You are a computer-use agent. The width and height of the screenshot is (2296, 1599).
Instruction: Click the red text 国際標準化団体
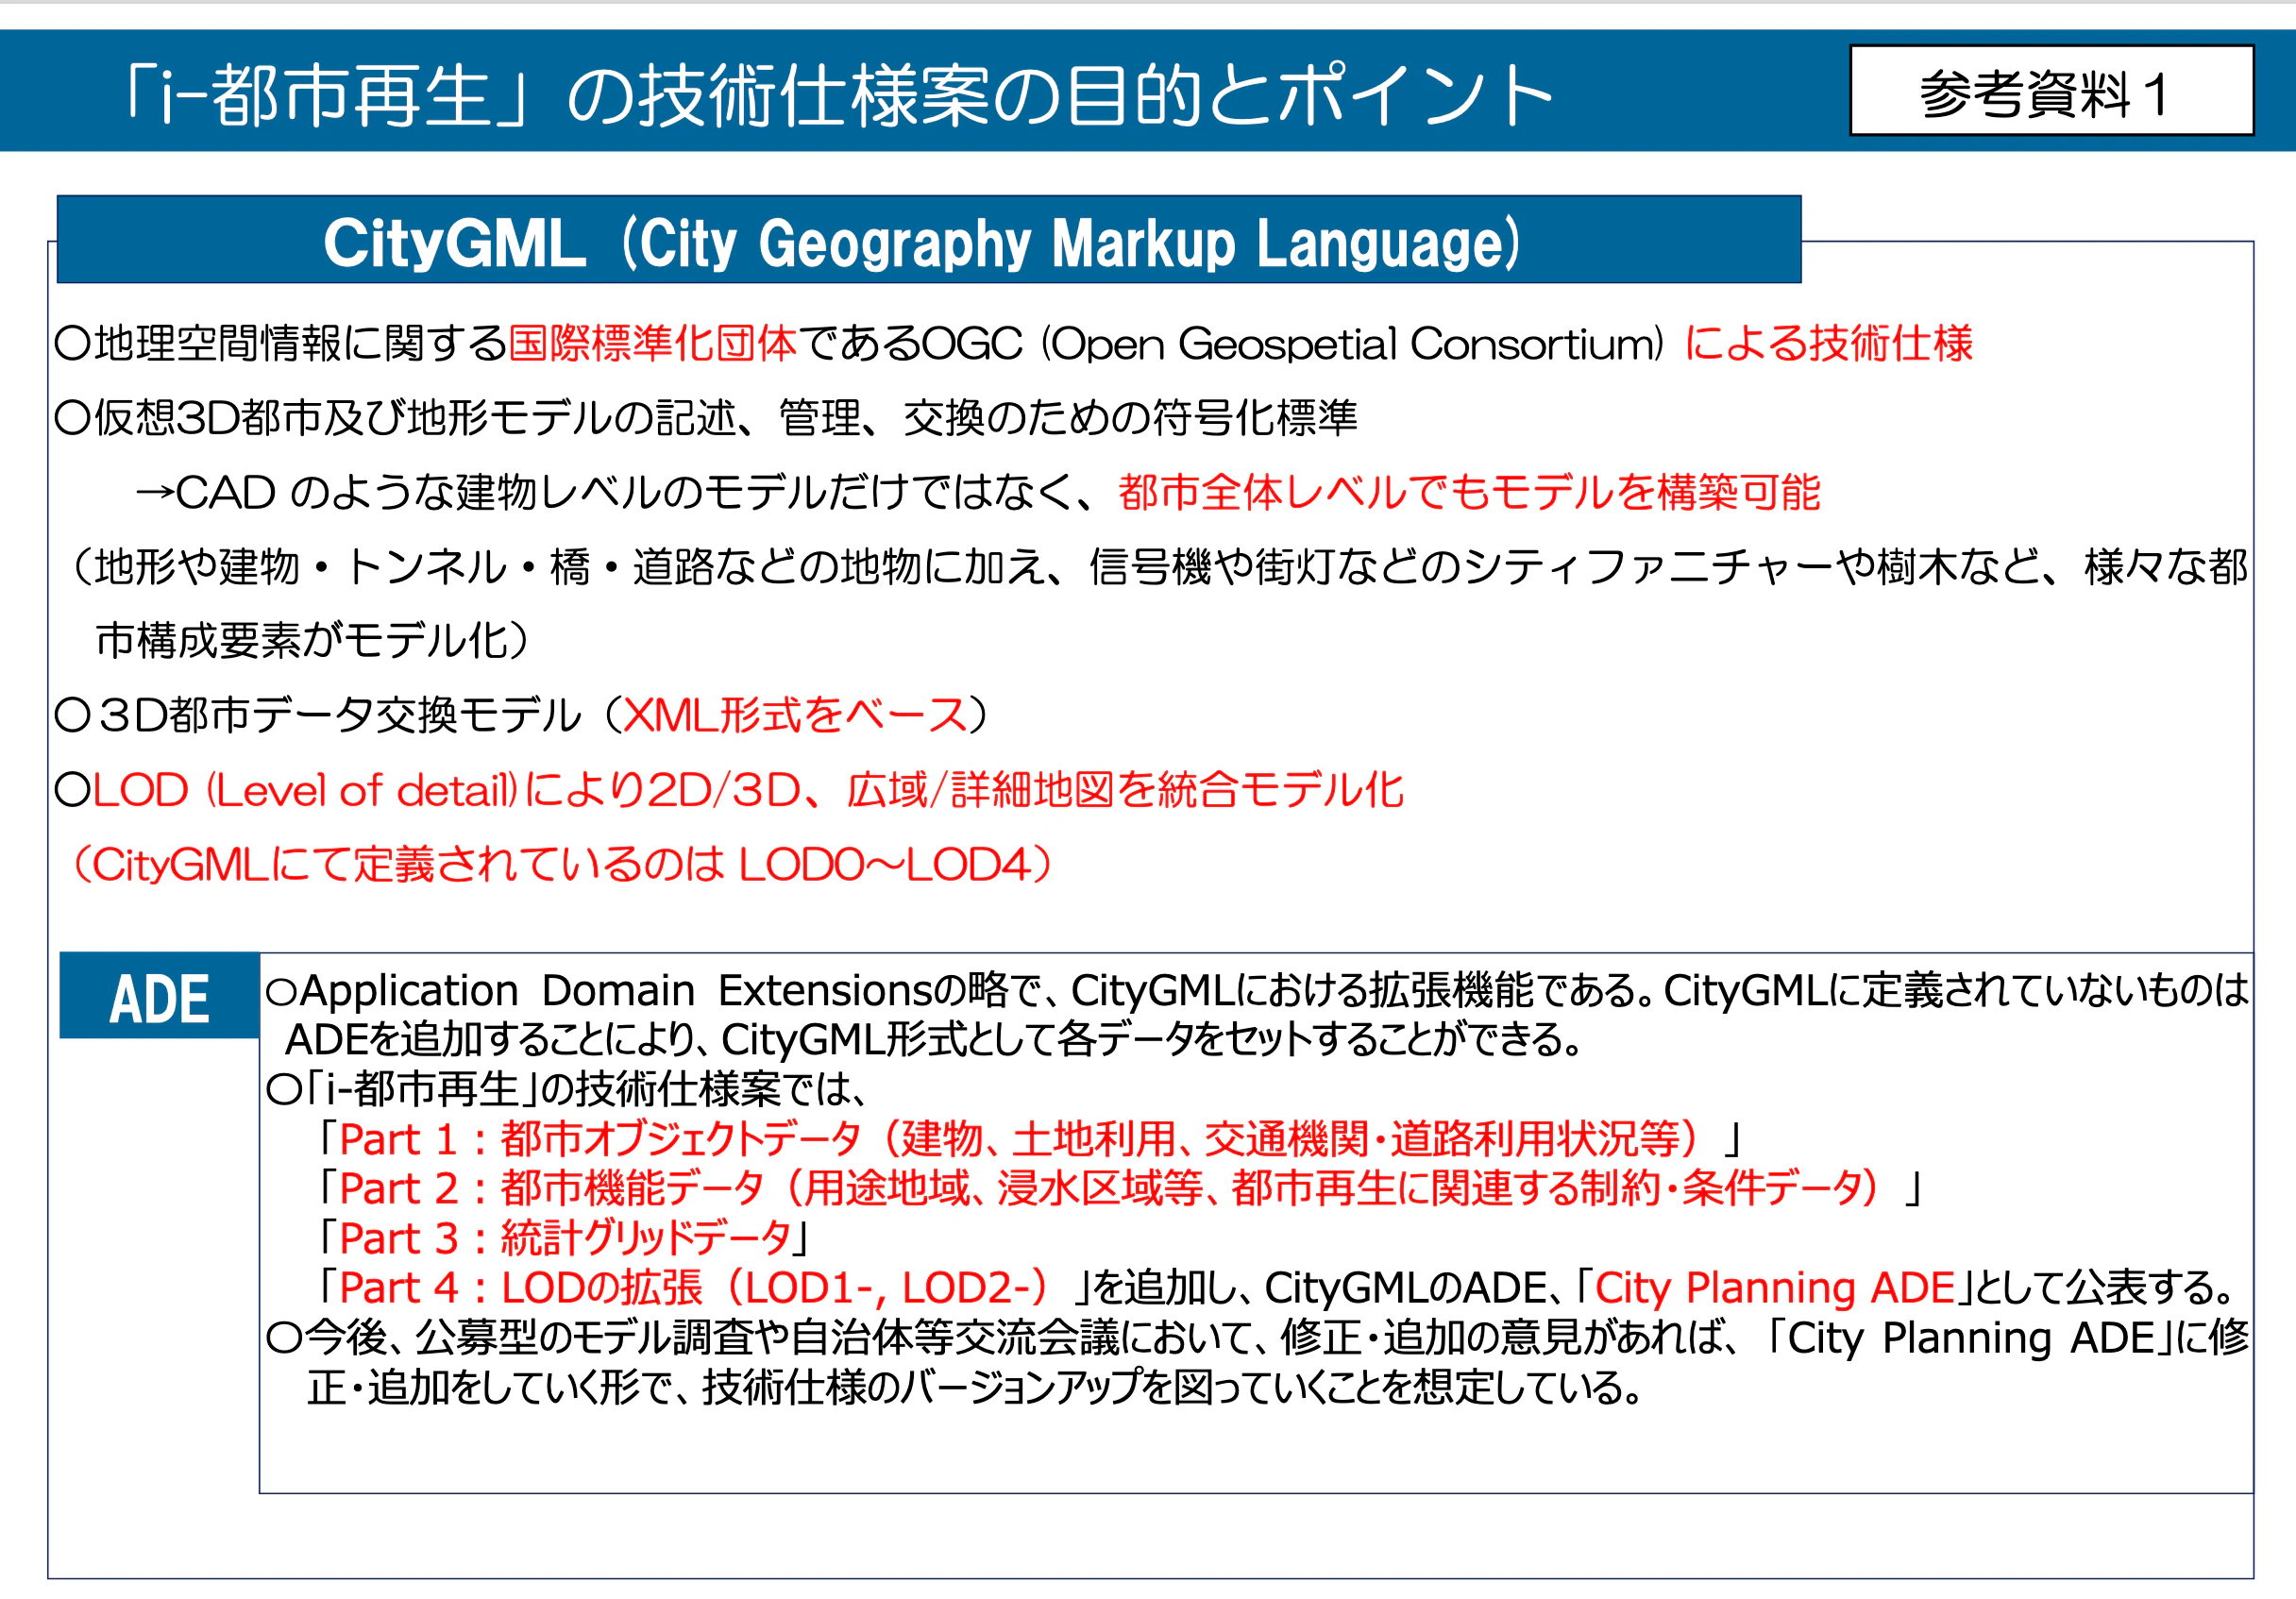(x=652, y=344)
